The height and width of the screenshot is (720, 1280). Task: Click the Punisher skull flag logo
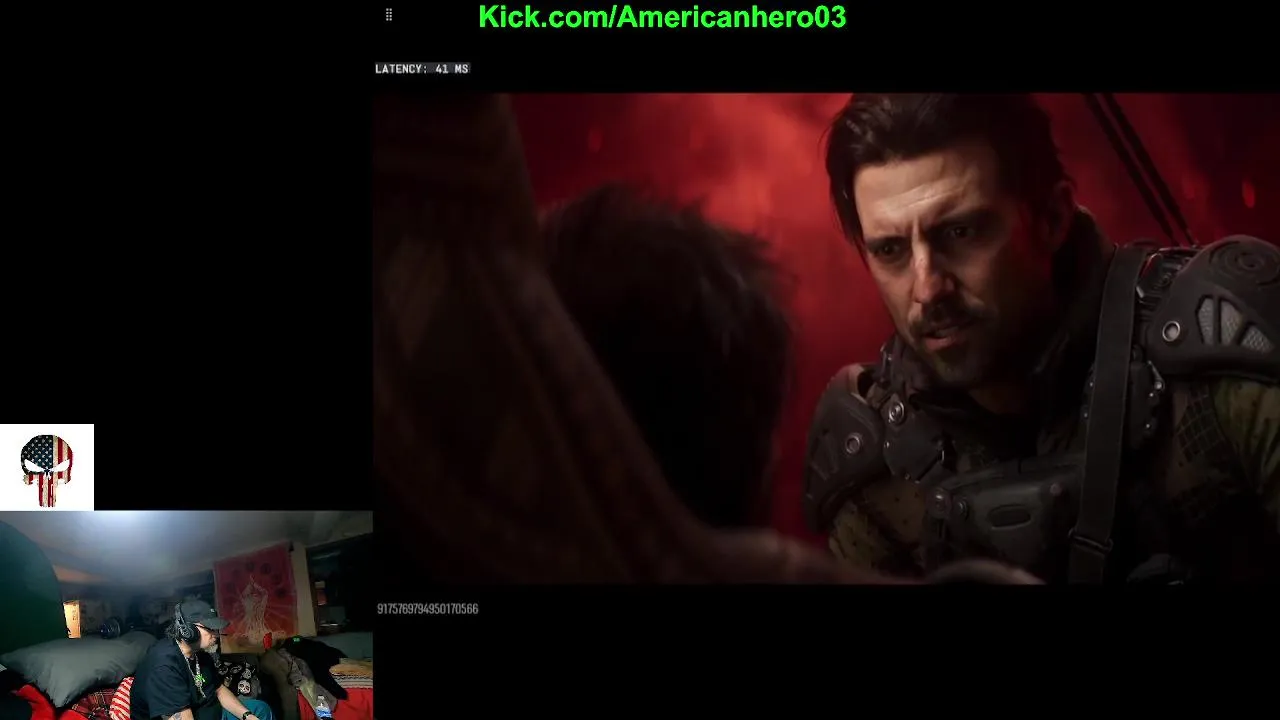point(47,469)
